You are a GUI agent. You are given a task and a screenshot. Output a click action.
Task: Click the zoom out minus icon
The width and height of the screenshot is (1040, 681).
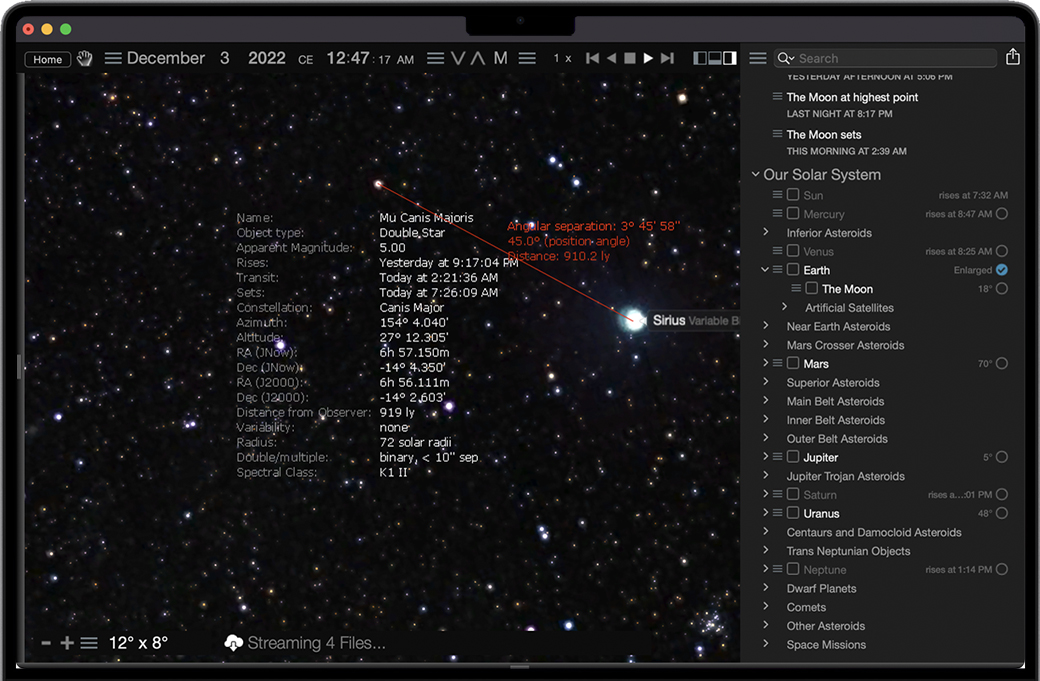click(x=46, y=643)
